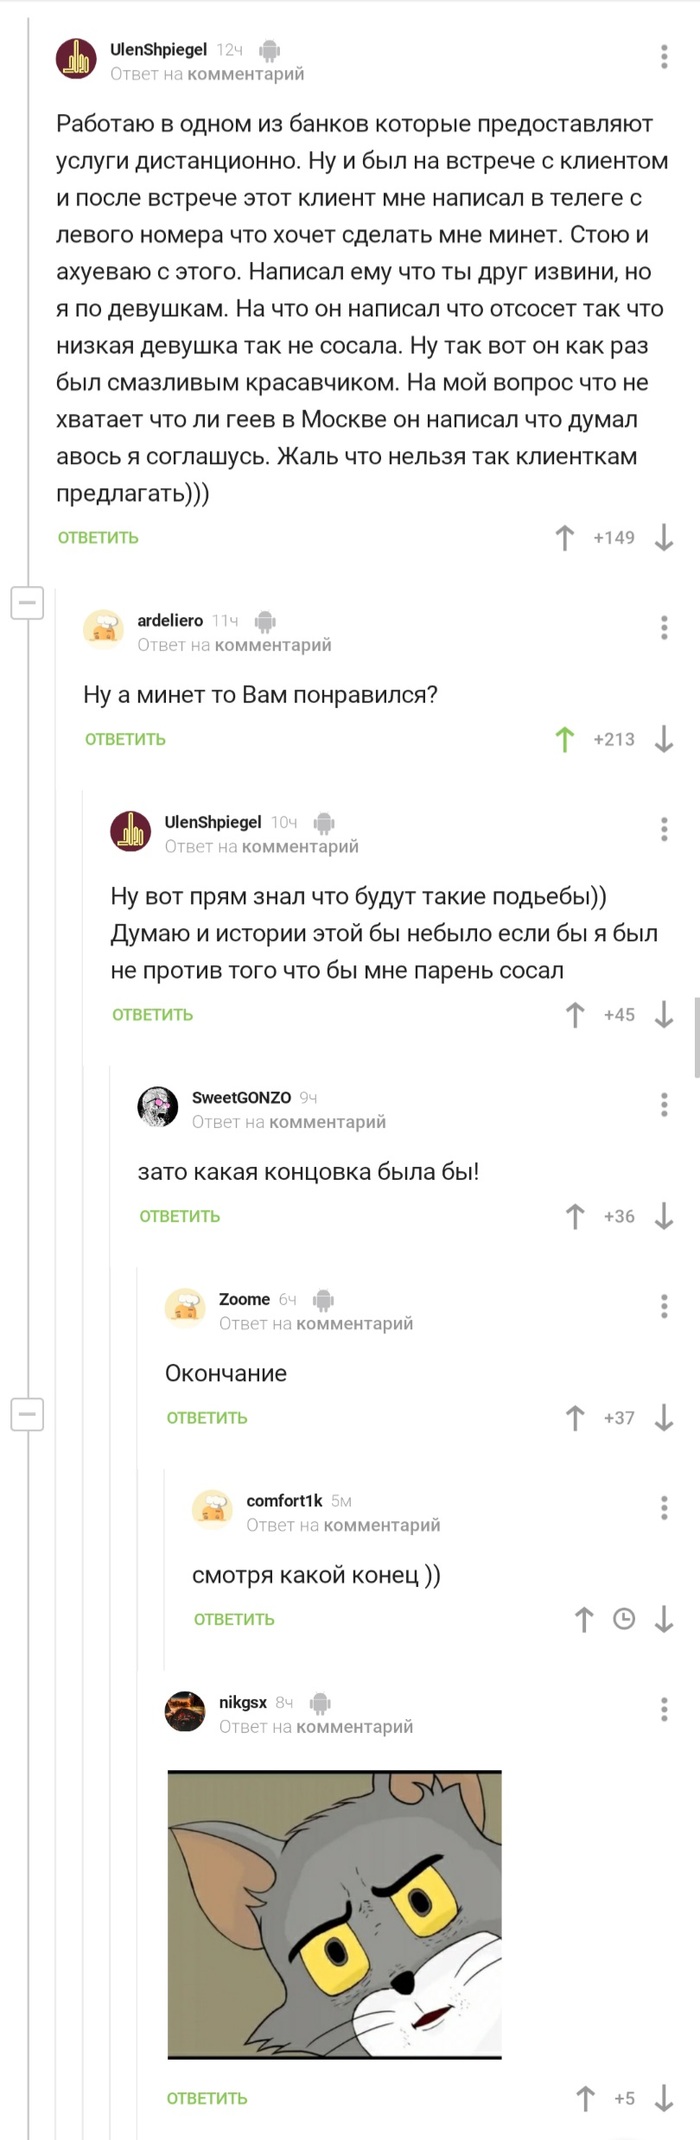
Task: Open UlenShpiegel's profile via their avatar
Action: [78, 58]
